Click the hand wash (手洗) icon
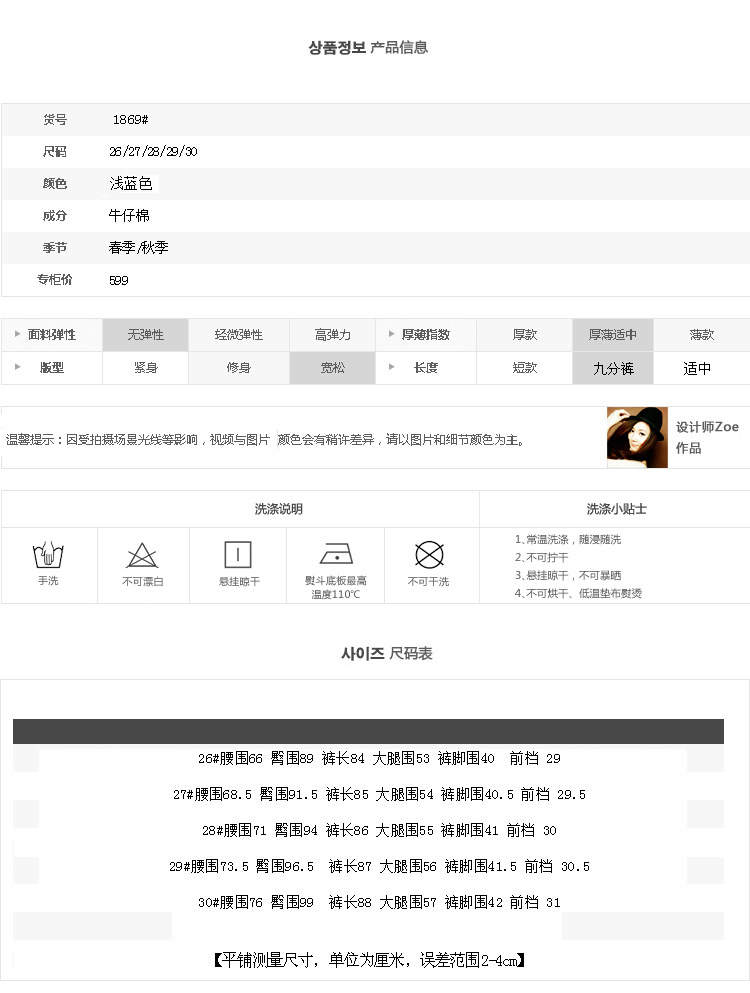 (48, 555)
